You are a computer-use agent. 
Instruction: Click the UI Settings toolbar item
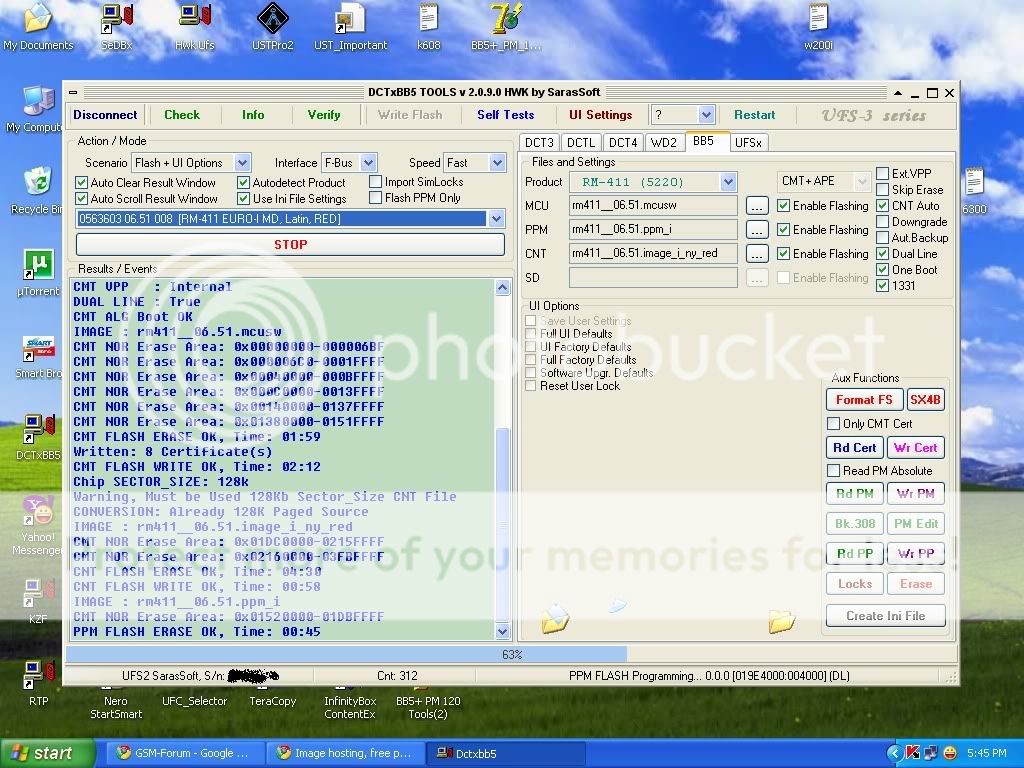click(600, 115)
